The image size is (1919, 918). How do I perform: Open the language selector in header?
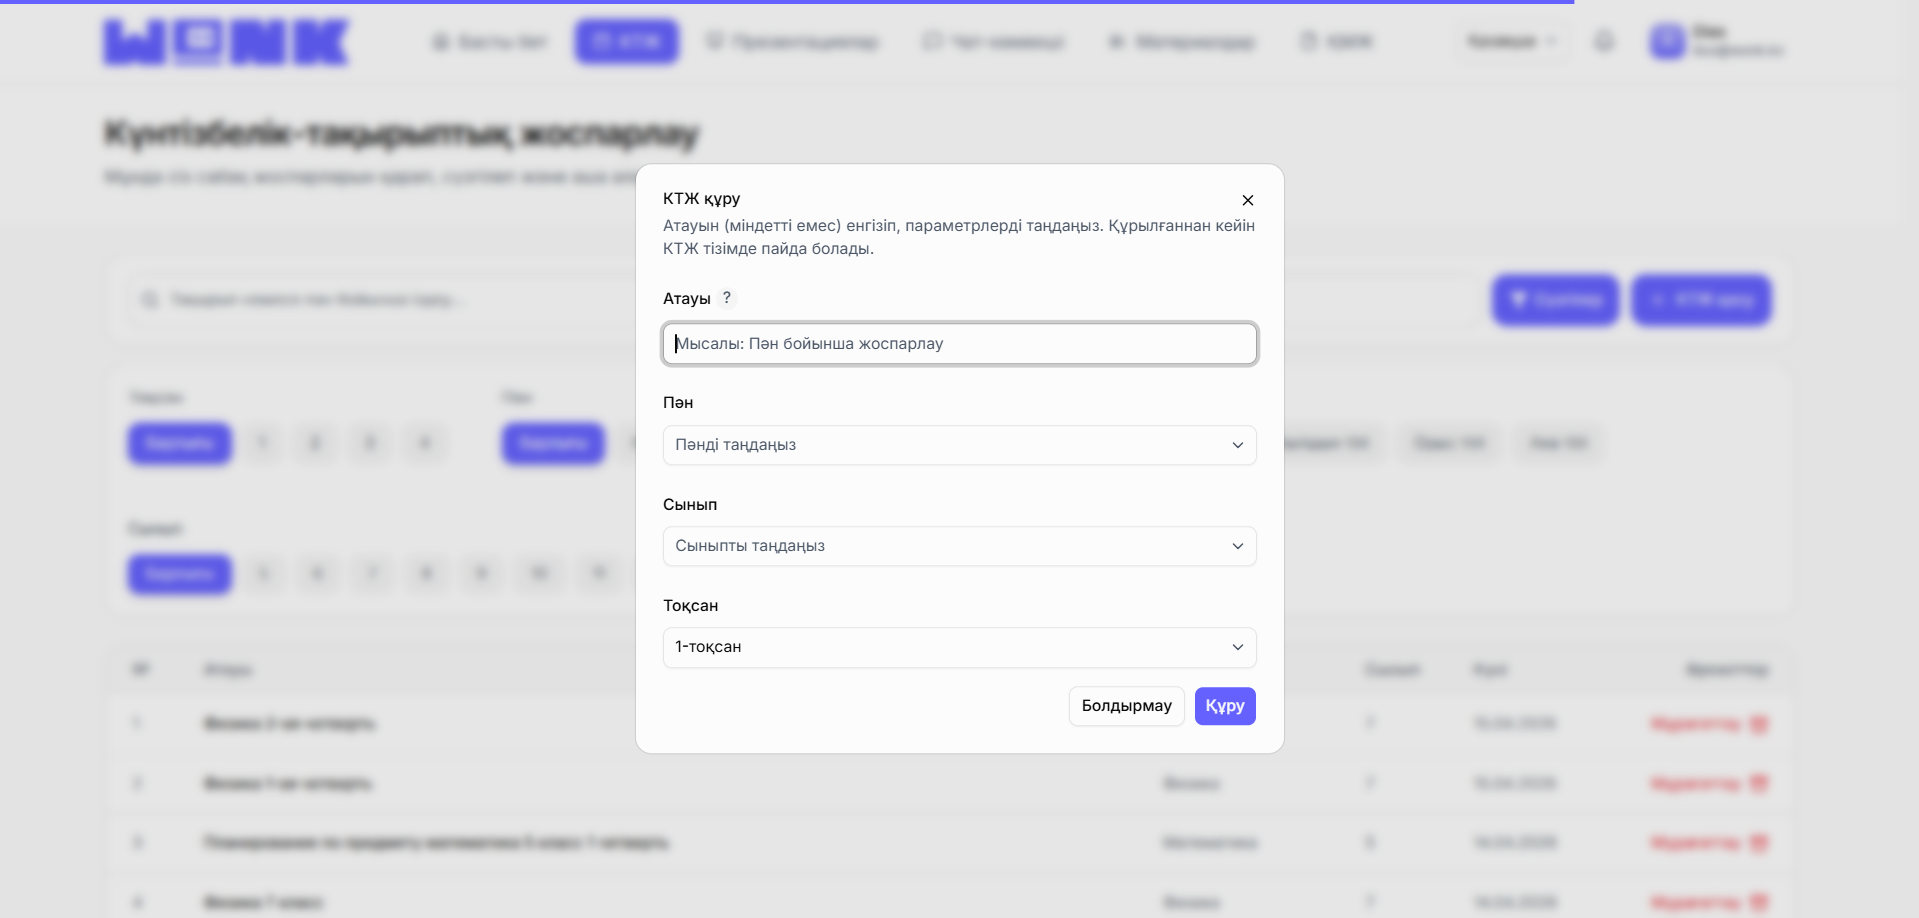(1511, 42)
